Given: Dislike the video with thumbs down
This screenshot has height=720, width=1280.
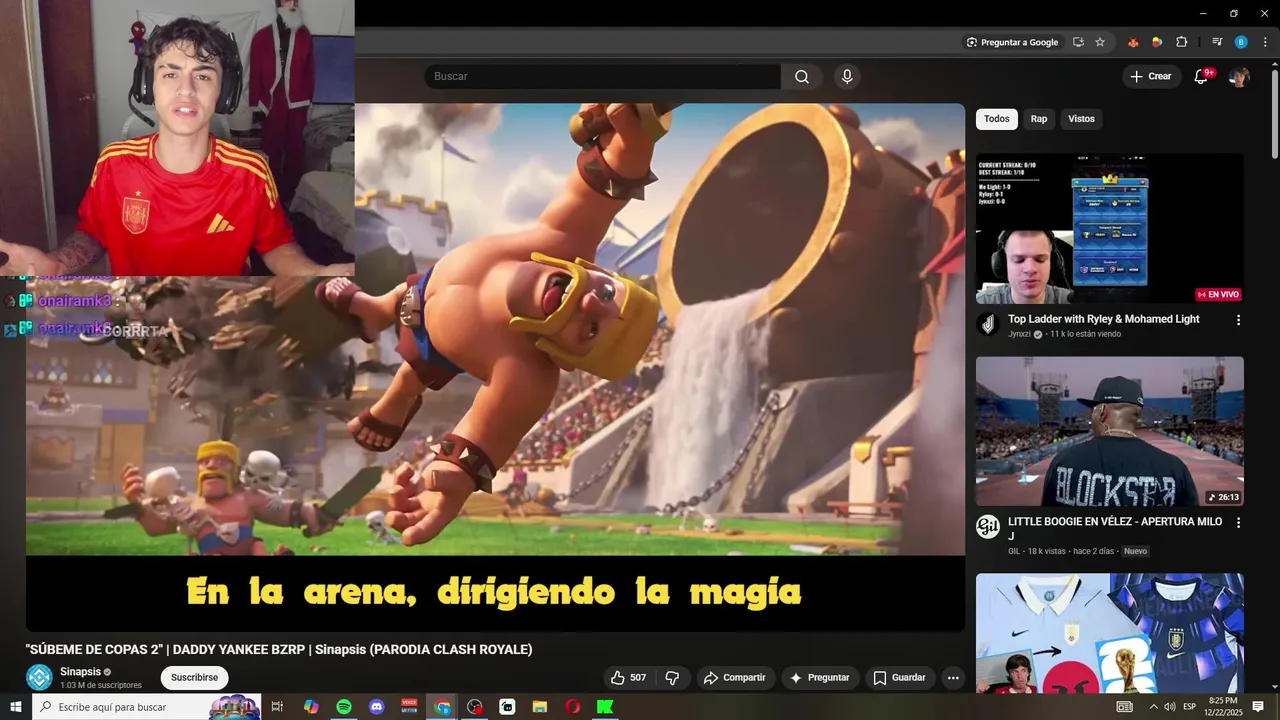Looking at the screenshot, I should pyautogui.click(x=672, y=678).
